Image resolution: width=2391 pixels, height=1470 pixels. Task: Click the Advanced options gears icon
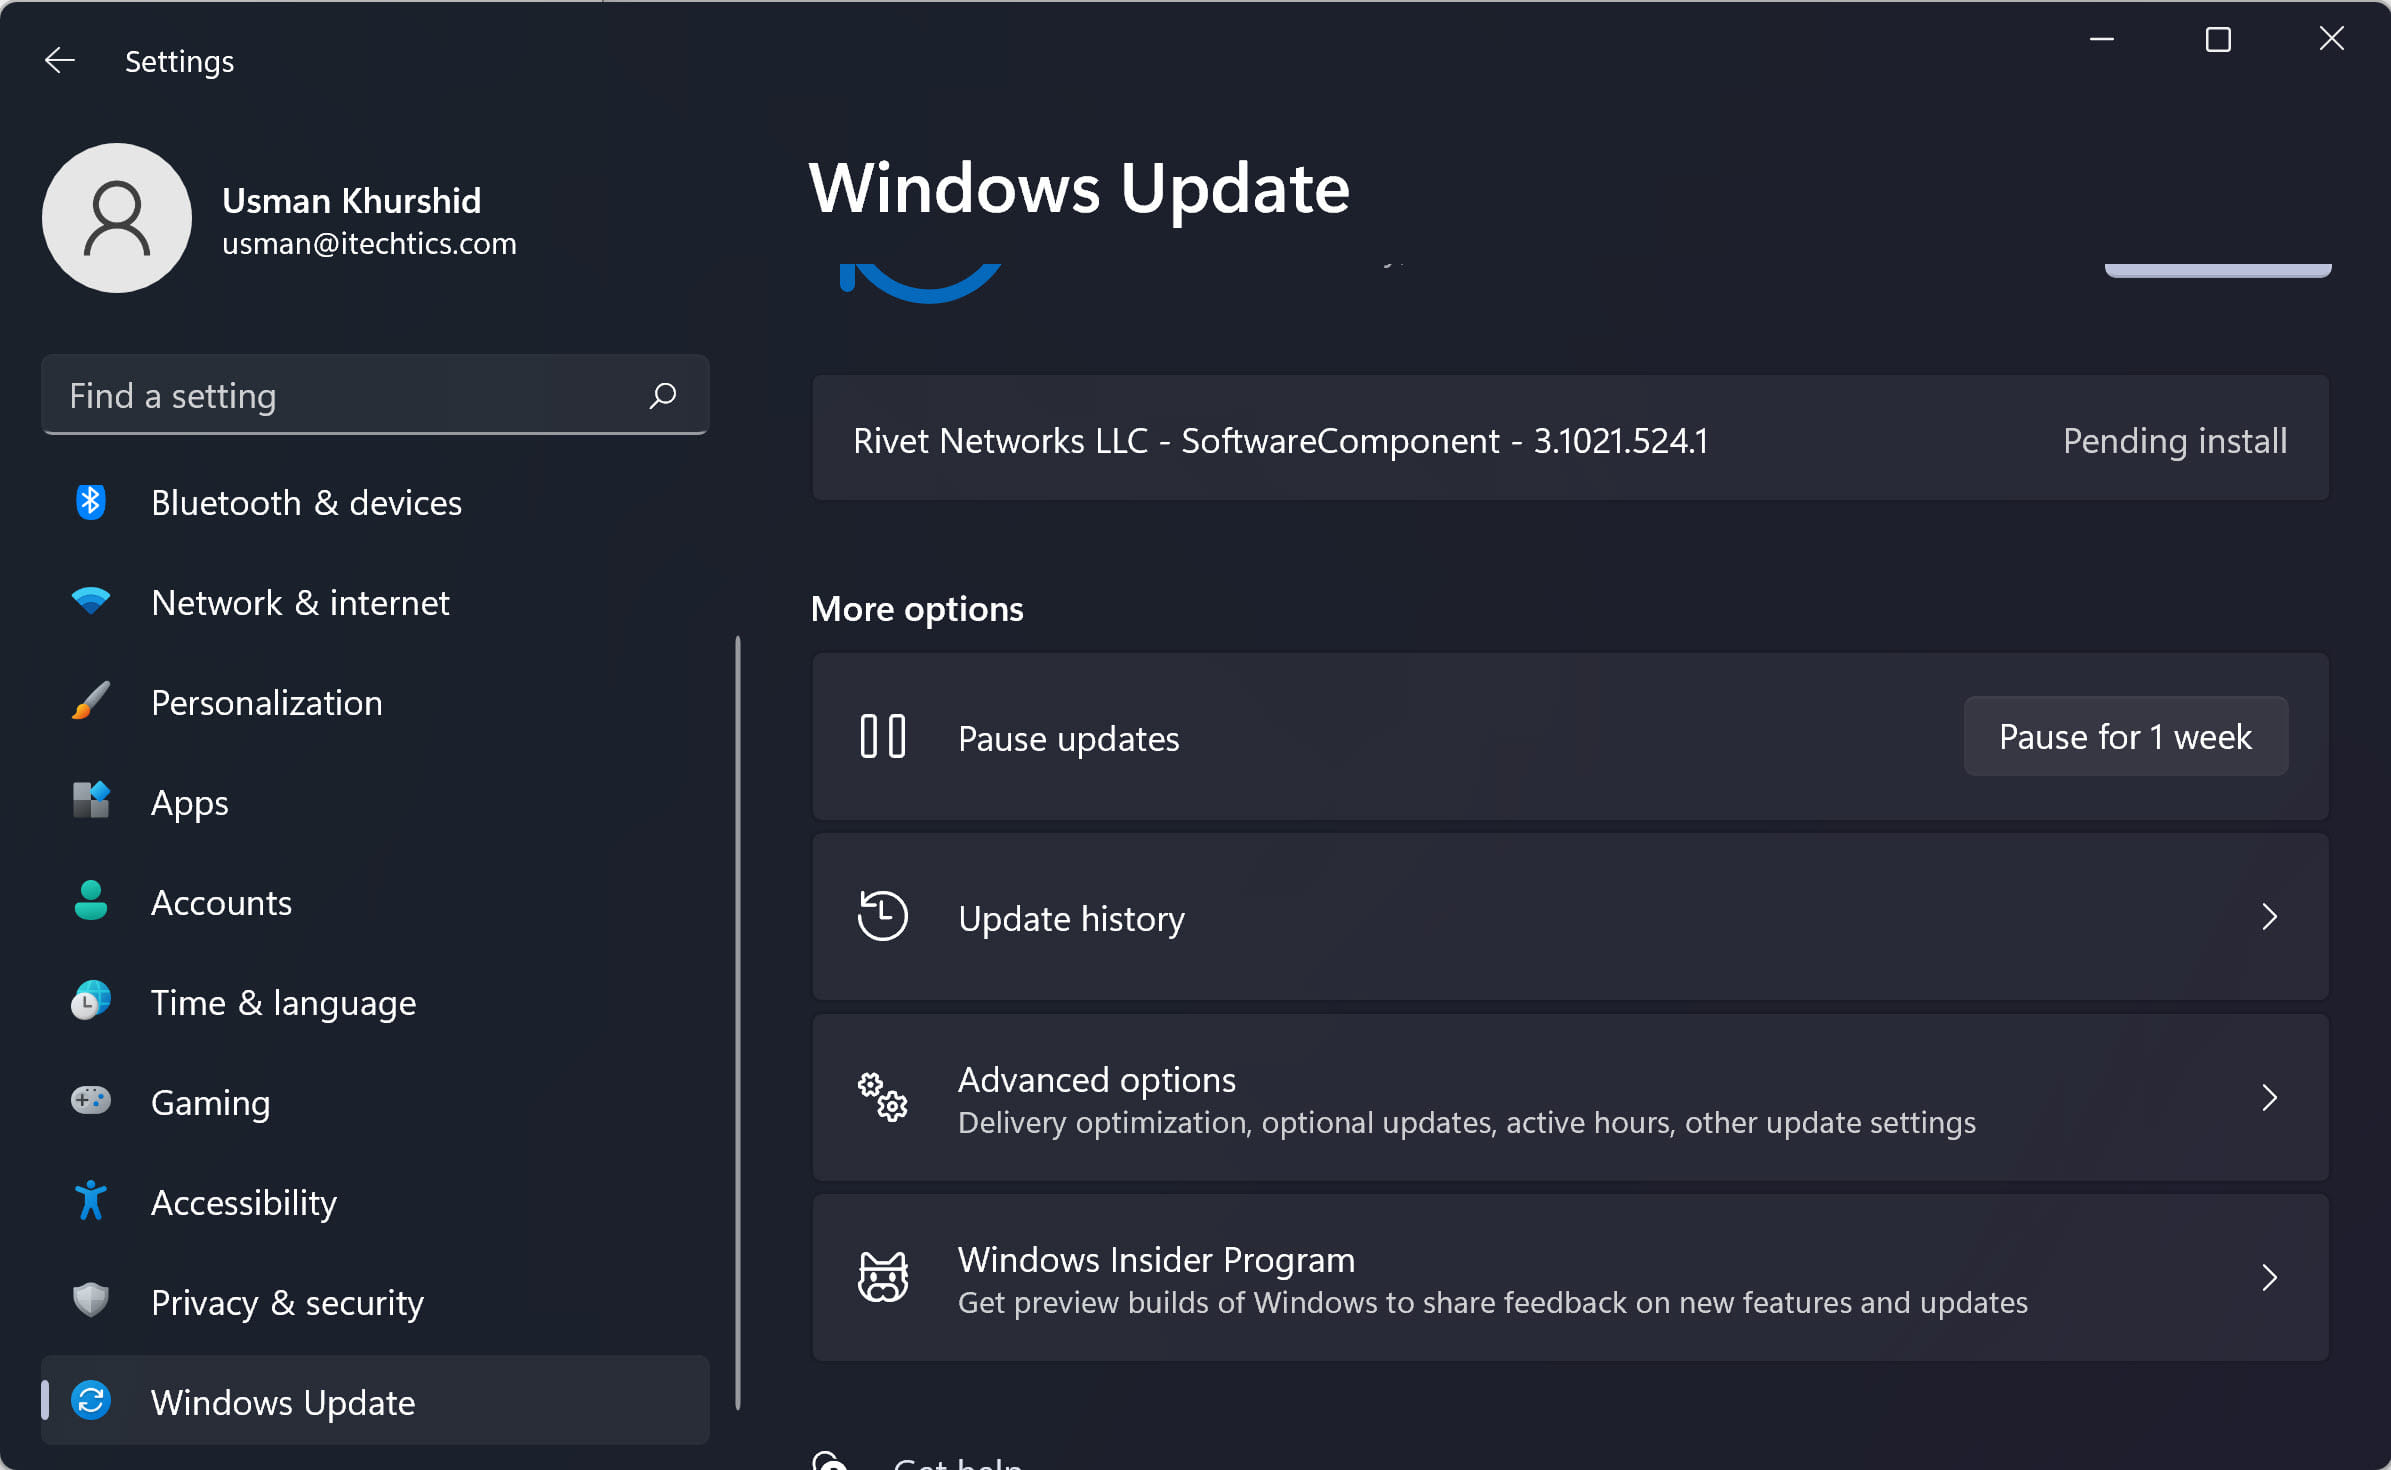tap(883, 1097)
